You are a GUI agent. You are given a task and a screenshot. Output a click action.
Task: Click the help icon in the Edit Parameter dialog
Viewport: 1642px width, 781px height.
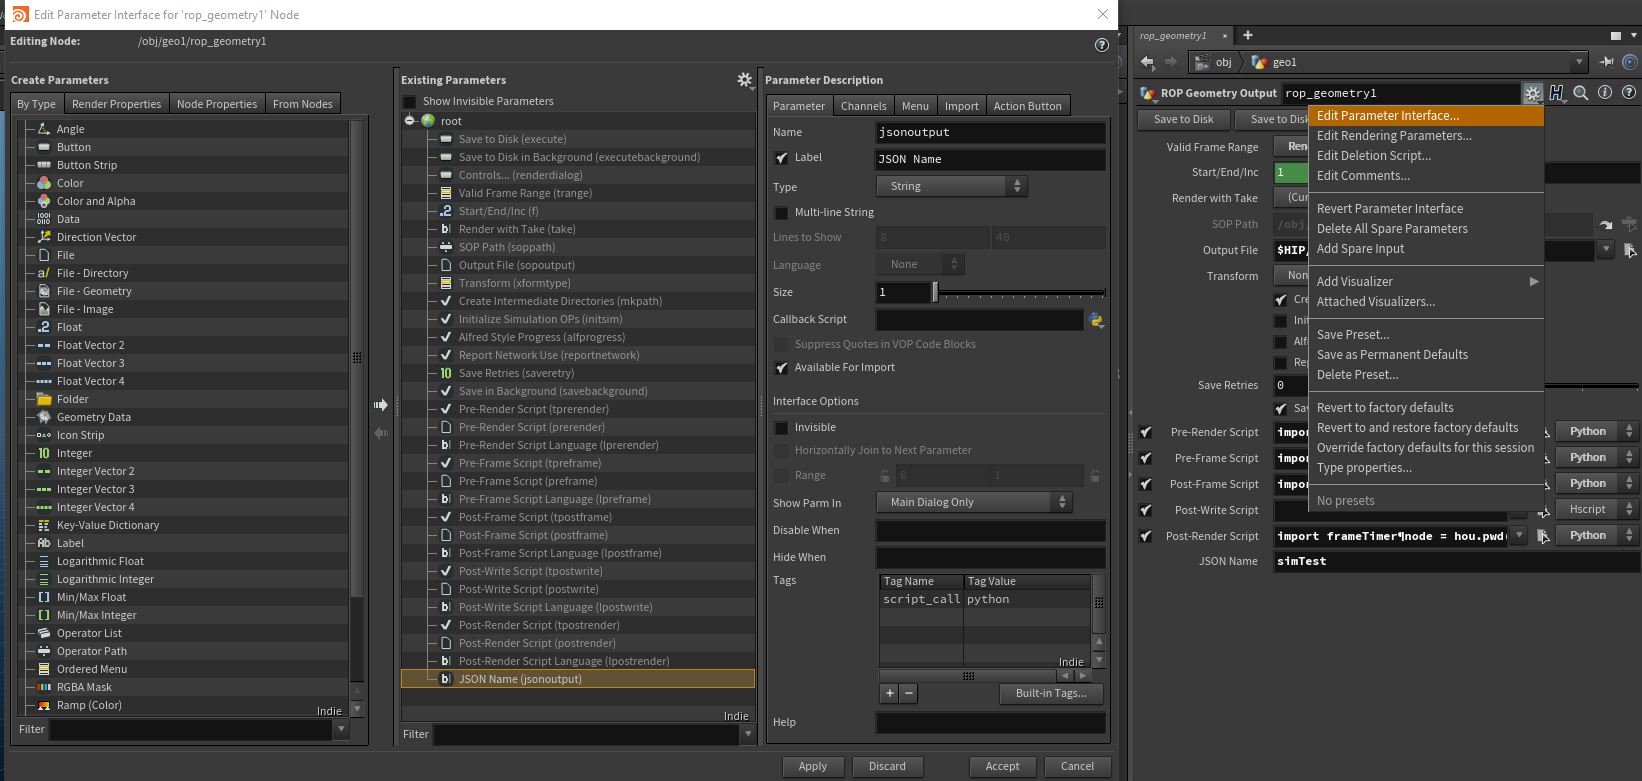(1101, 45)
